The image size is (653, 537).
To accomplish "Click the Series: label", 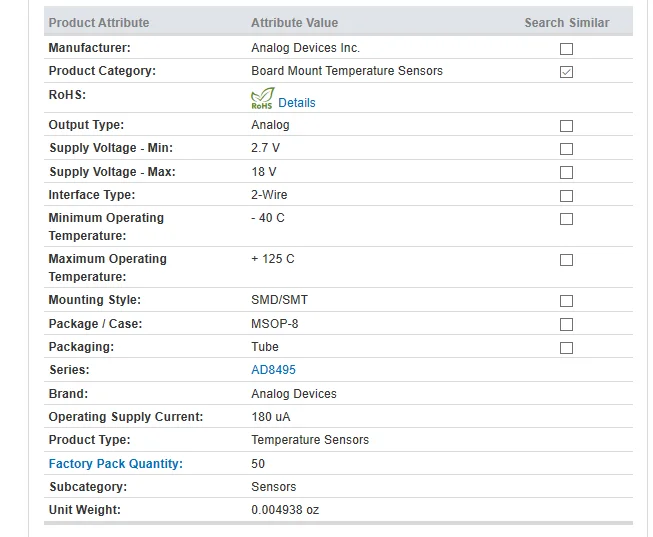I will point(69,370).
